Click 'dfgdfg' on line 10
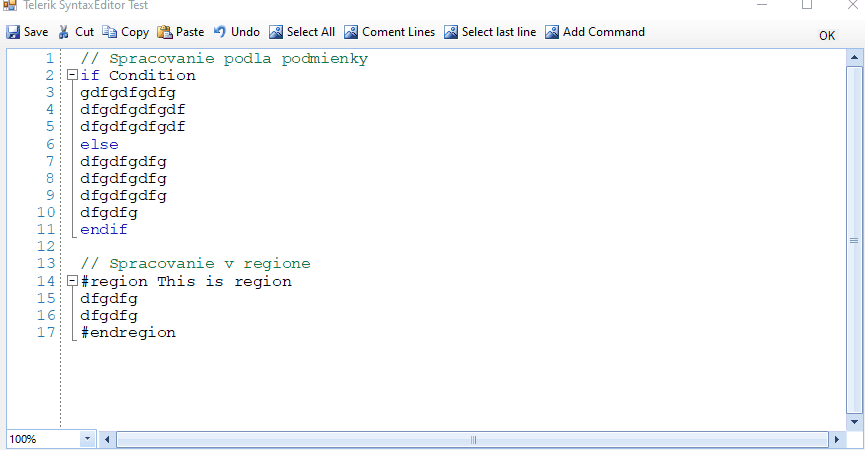 click(109, 213)
